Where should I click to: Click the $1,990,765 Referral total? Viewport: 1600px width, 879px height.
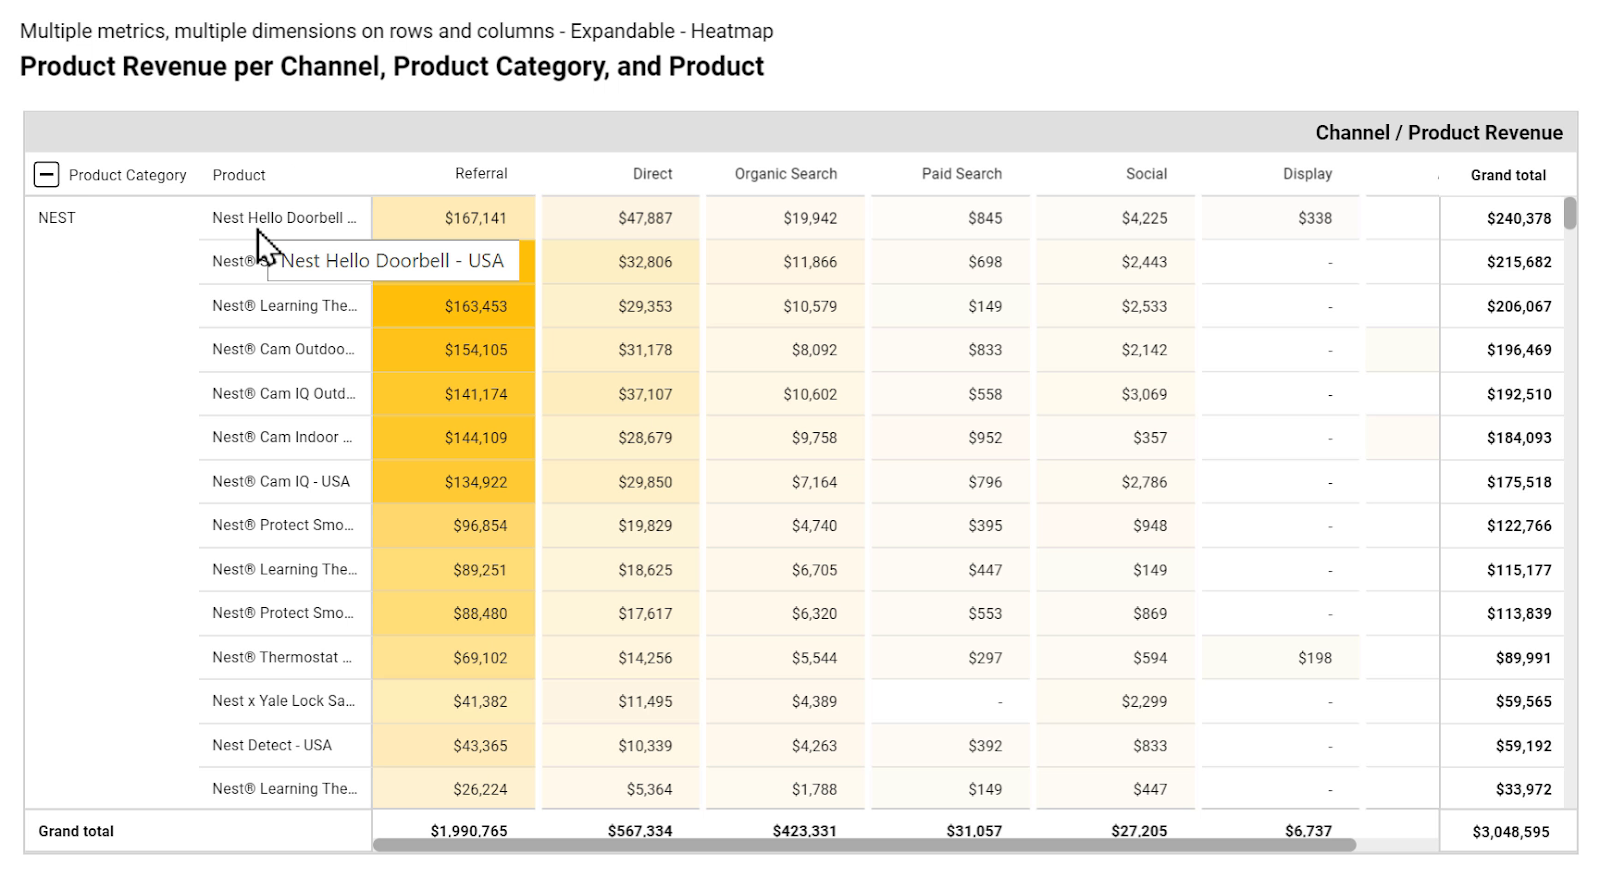(469, 830)
